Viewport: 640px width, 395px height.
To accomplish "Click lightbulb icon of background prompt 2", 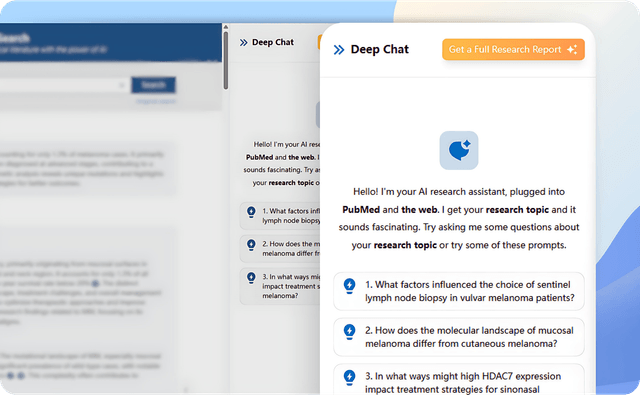I will pos(251,245).
